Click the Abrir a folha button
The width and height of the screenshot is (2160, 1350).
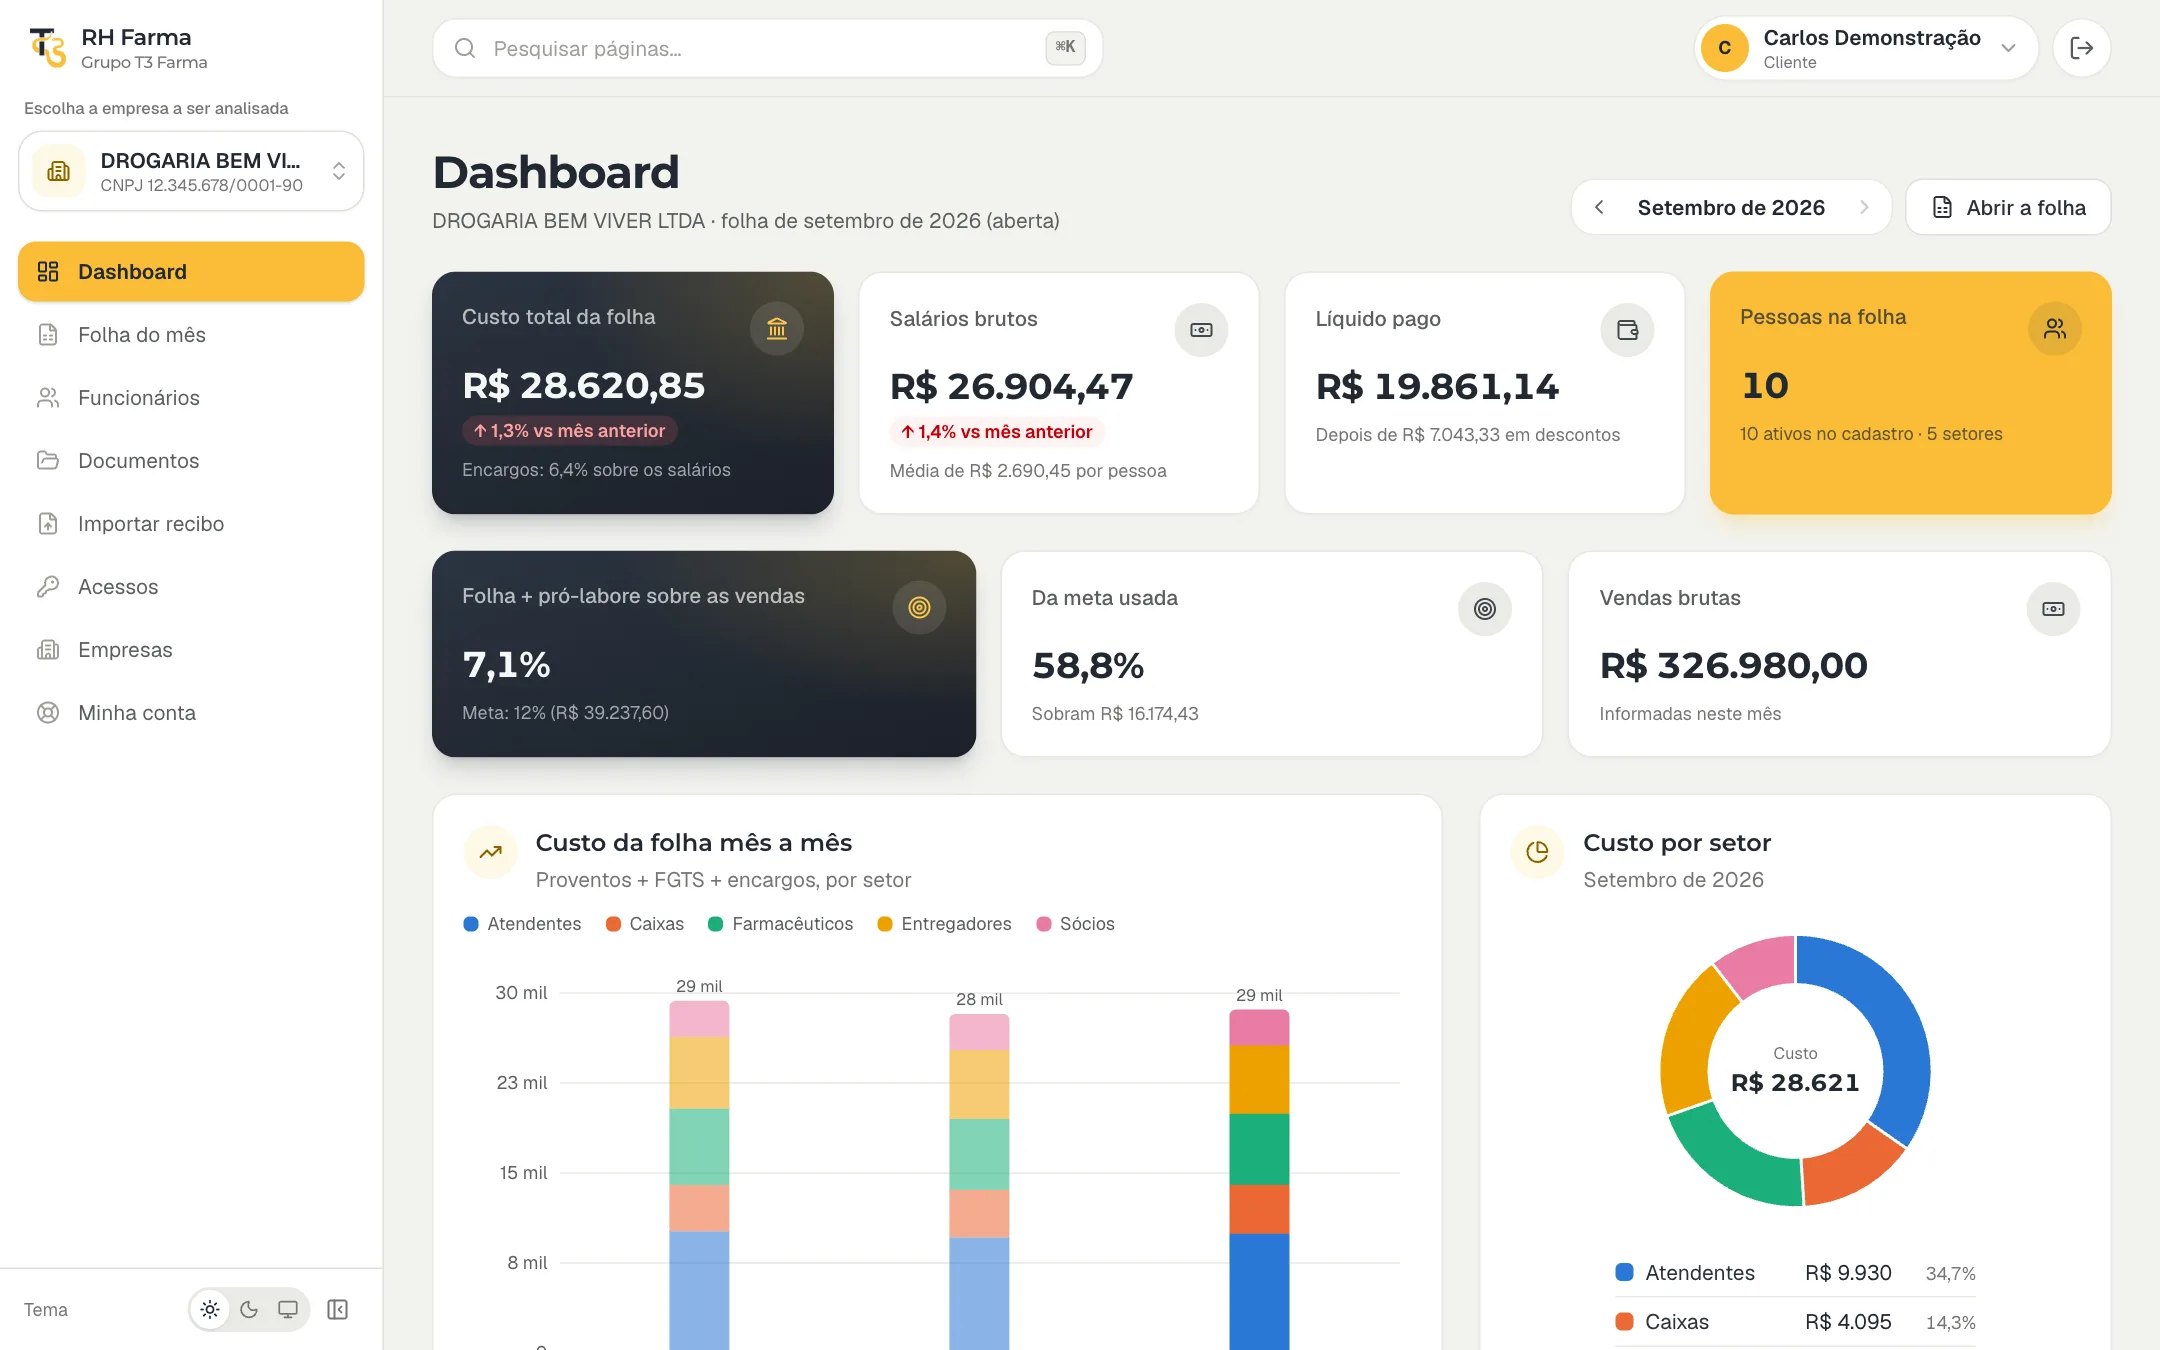click(2008, 207)
